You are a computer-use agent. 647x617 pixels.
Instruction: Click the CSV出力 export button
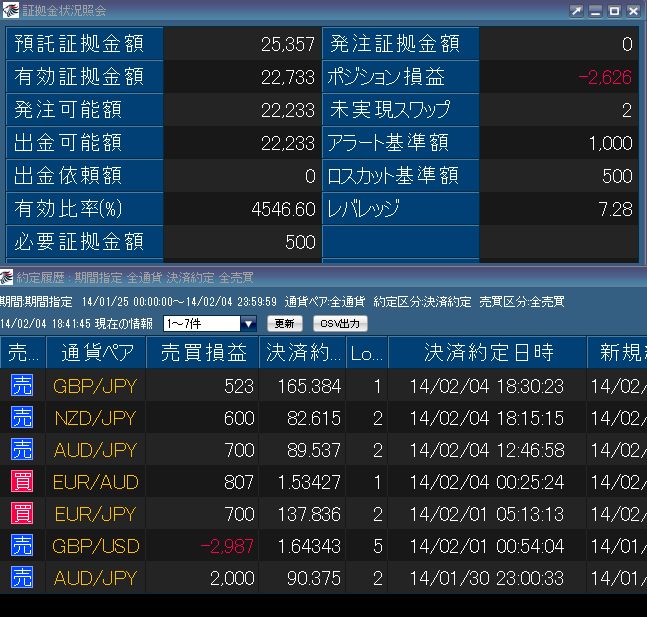[340, 324]
